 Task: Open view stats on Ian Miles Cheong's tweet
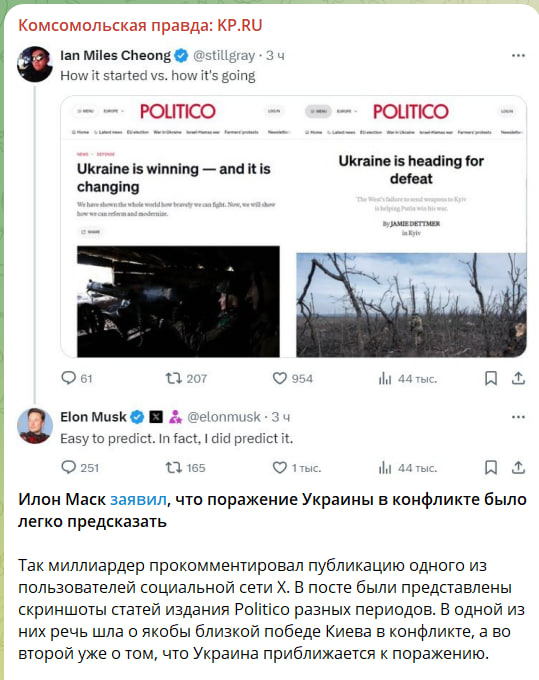[x=385, y=379]
